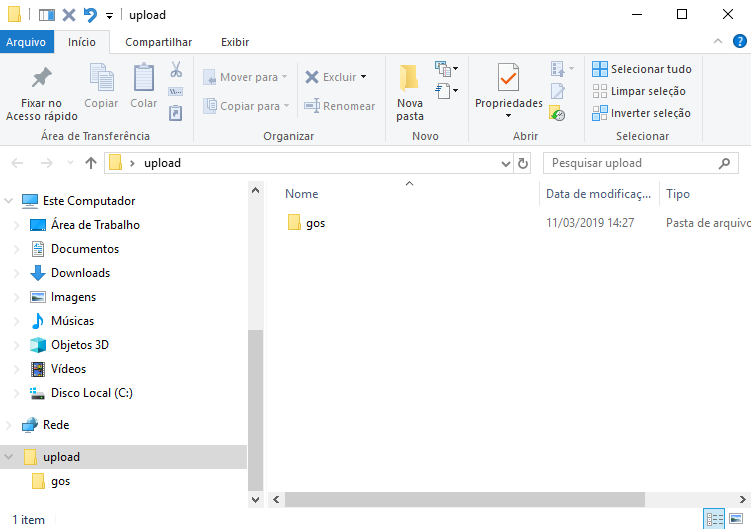
Task: Click the Editar icon in the Abrir group
Action: click(558, 91)
